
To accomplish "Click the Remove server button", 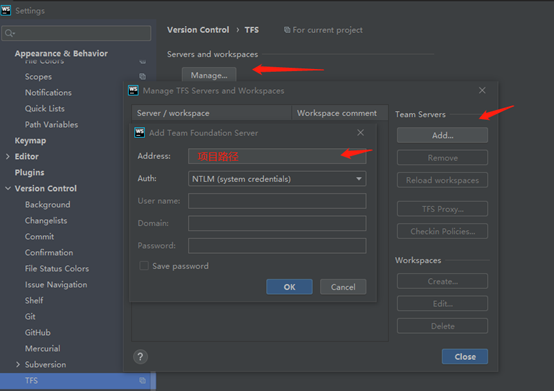I will (x=442, y=158).
